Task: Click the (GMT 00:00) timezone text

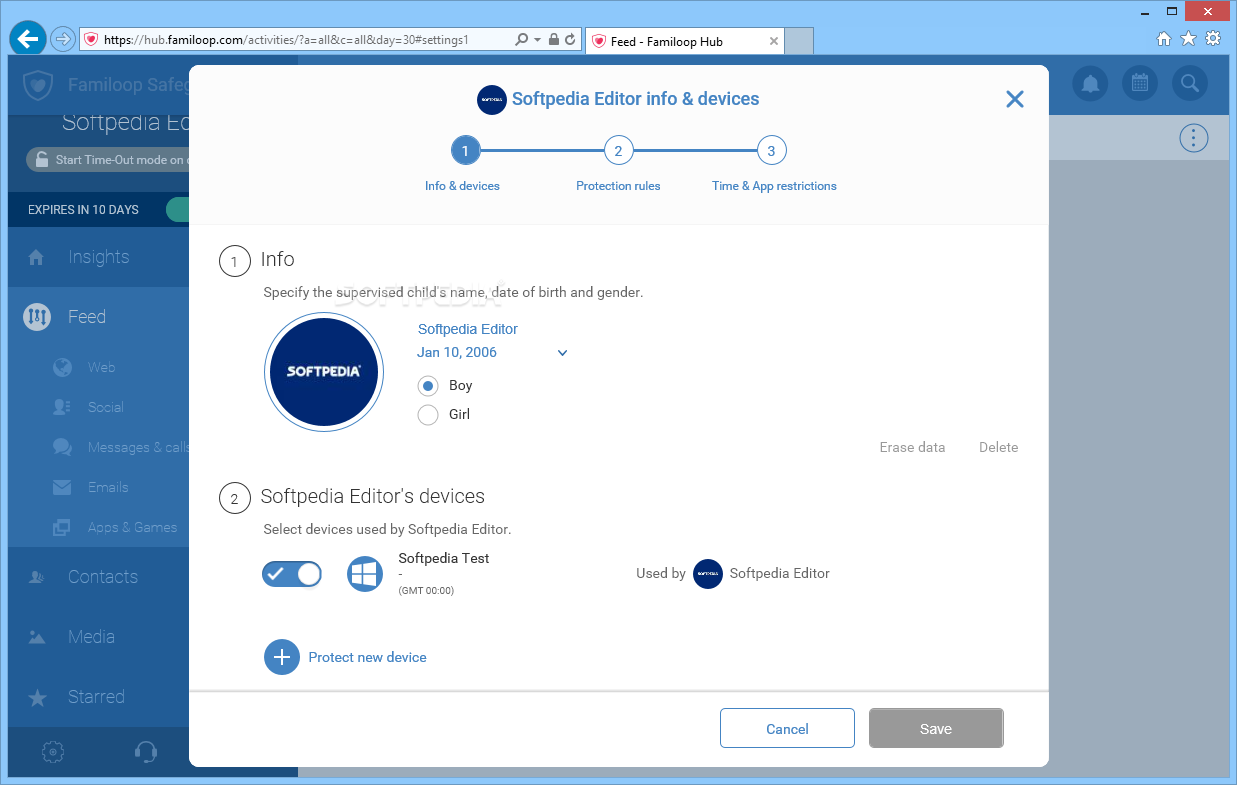Action: coord(426,591)
